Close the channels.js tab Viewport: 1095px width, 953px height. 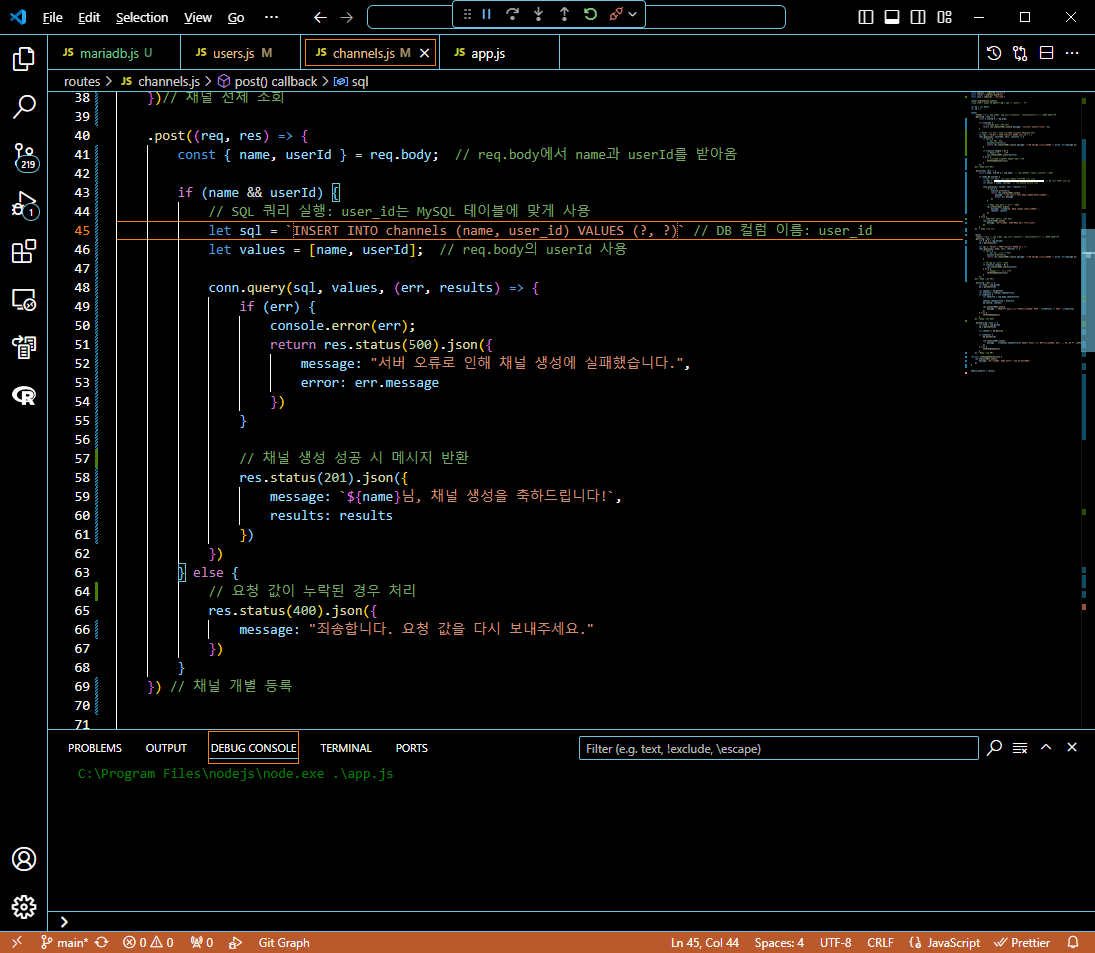(x=425, y=53)
